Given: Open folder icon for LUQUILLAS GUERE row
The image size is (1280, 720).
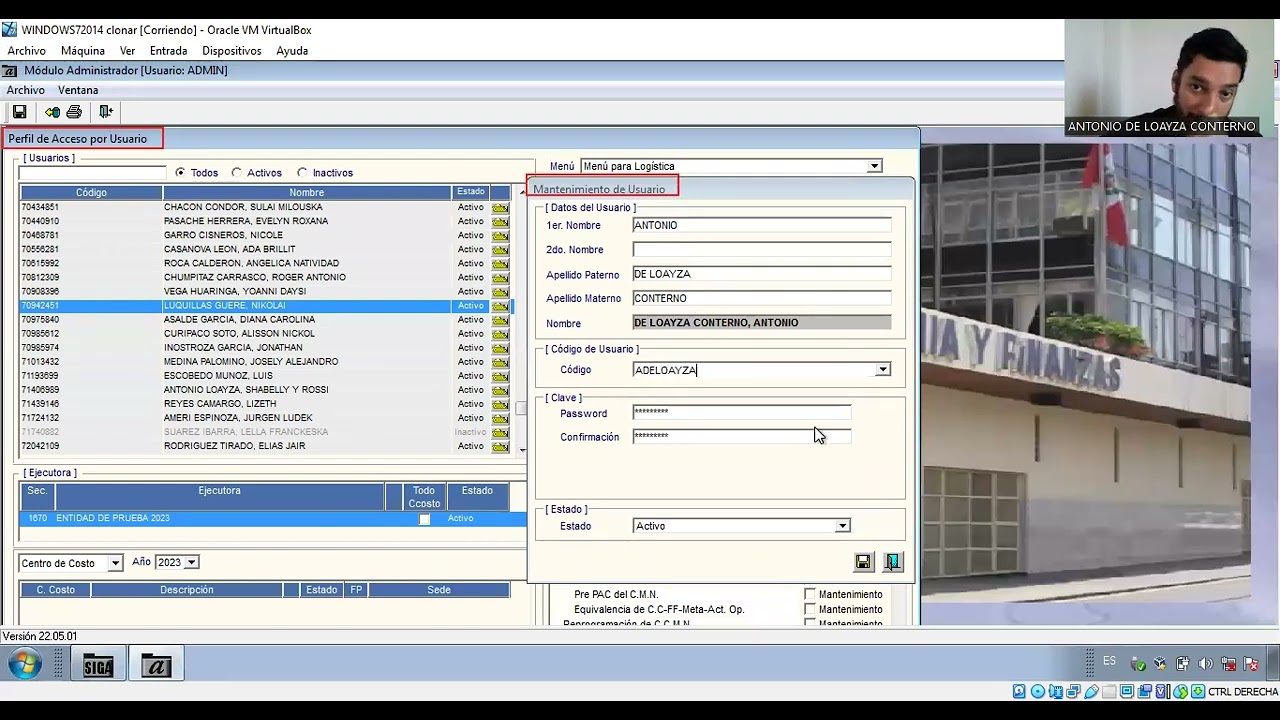Looking at the screenshot, I should coord(501,306).
